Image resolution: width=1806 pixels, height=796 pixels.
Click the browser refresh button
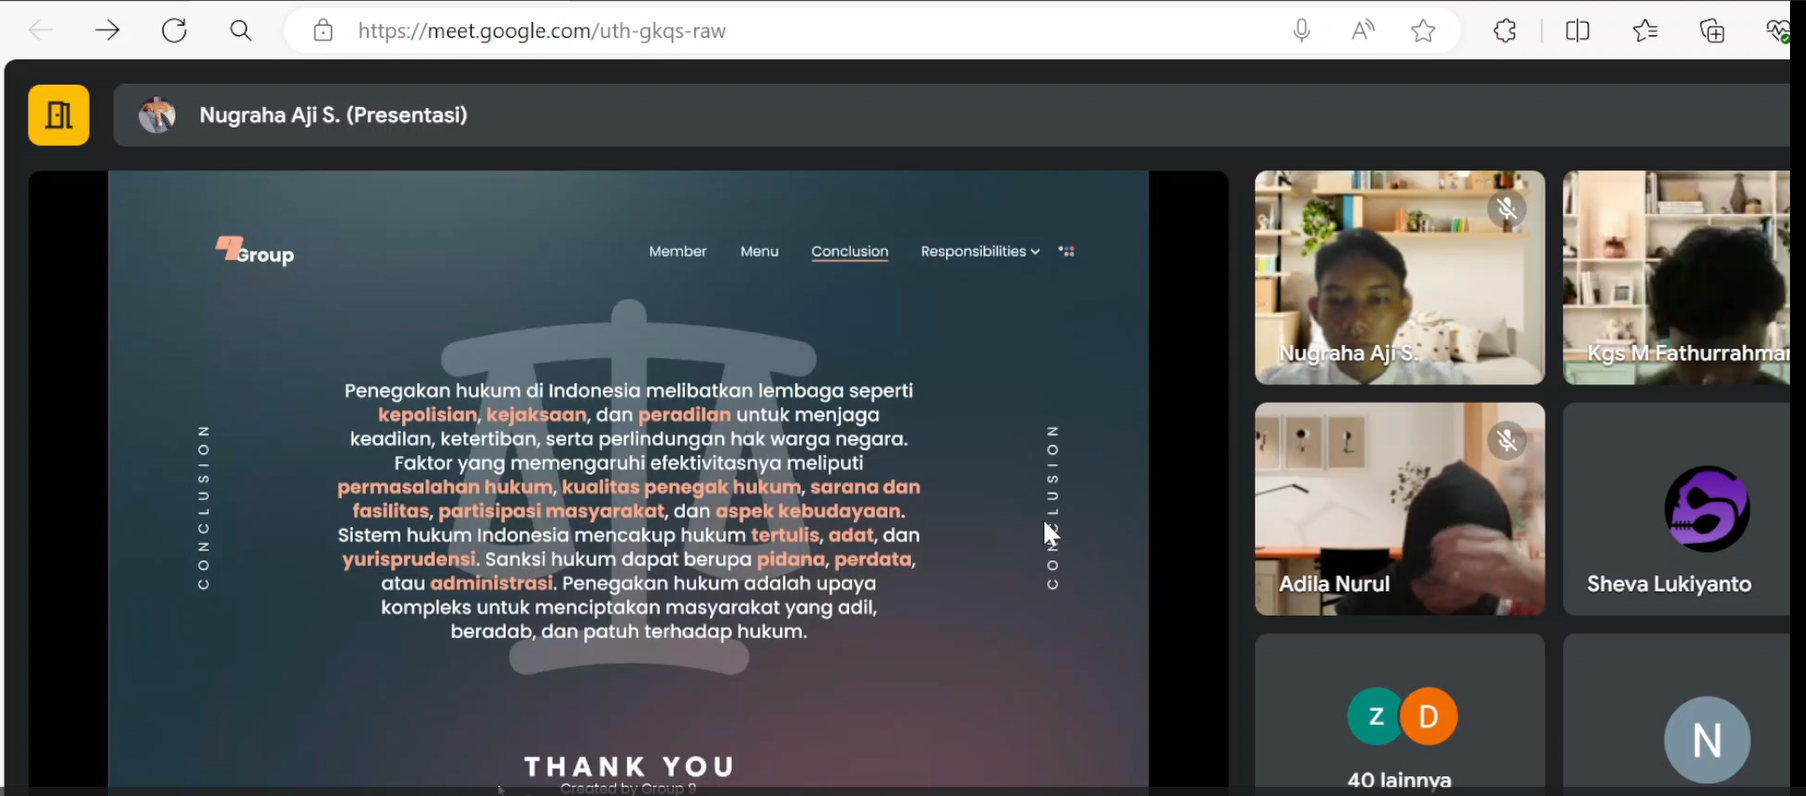(174, 31)
